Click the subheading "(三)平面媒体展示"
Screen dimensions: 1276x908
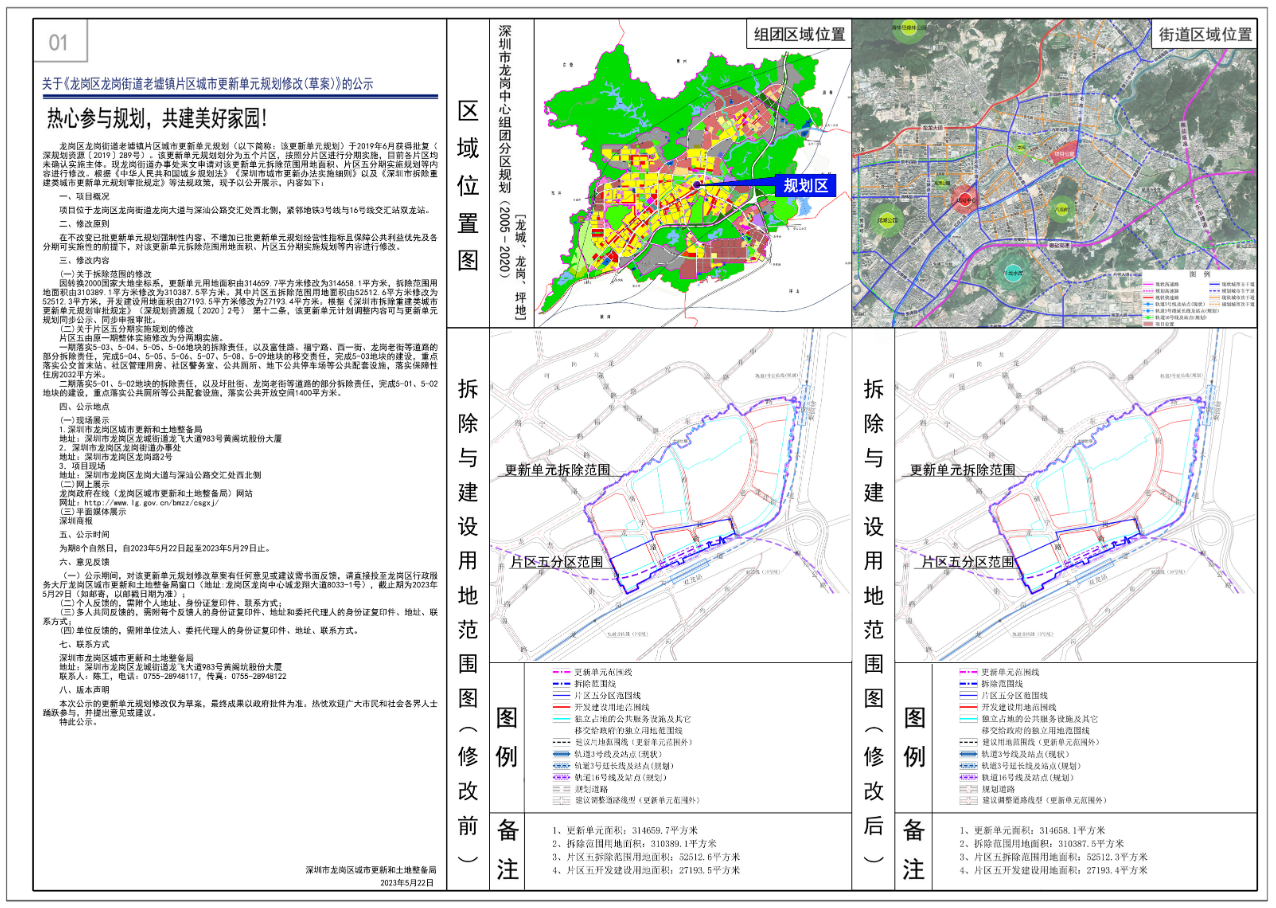[93, 511]
